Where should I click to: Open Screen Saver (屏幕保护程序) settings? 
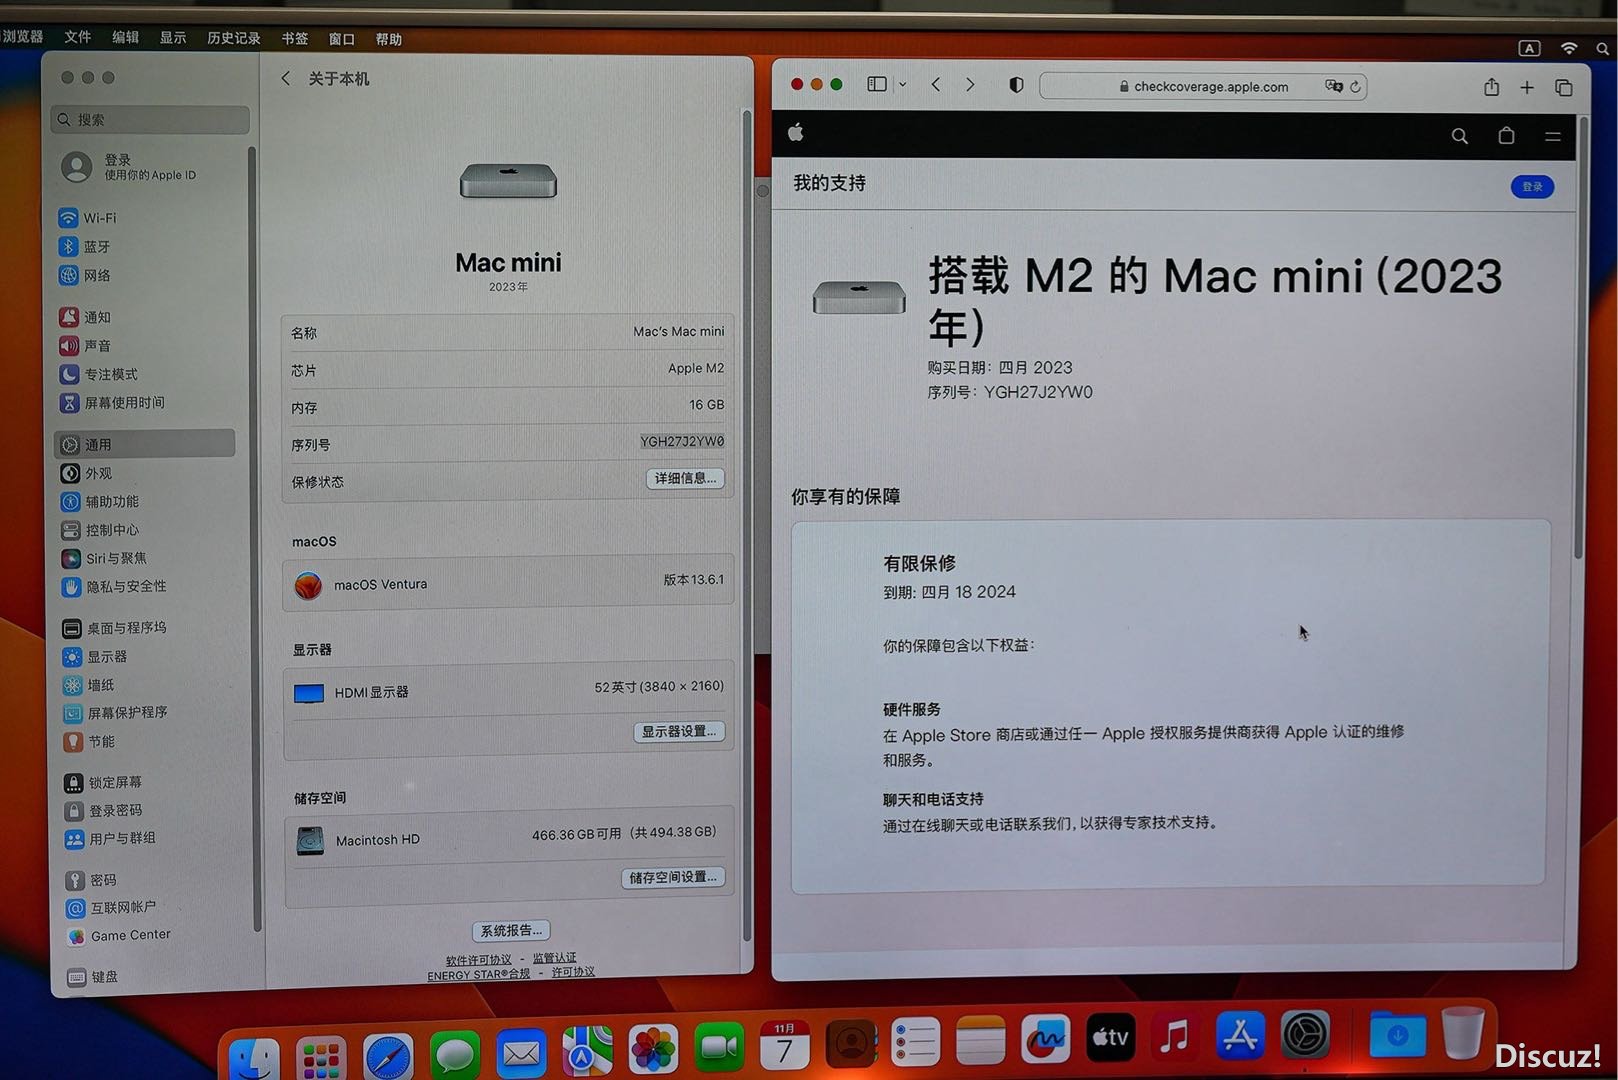pos(116,713)
